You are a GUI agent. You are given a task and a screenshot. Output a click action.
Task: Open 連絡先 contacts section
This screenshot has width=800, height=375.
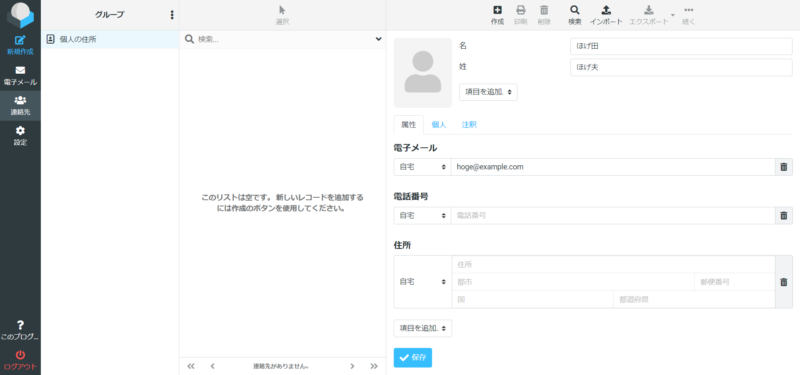[x=20, y=106]
